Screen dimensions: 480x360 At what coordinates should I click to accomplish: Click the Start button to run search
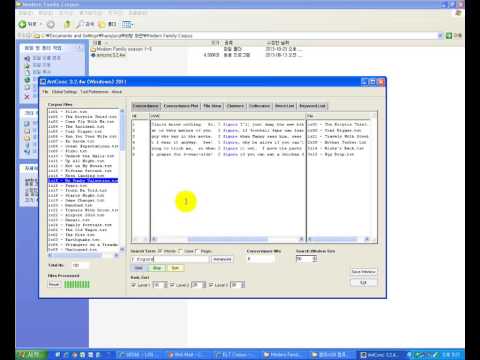[x=138, y=268]
